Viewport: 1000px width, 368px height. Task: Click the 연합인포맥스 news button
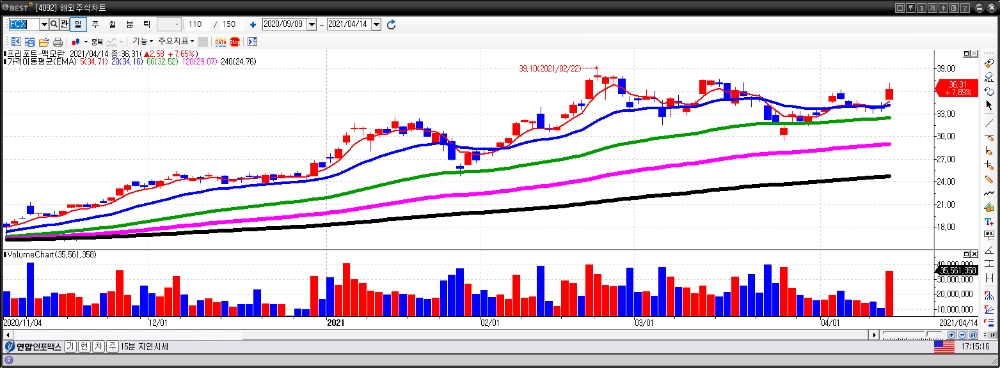(x=34, y=347)
